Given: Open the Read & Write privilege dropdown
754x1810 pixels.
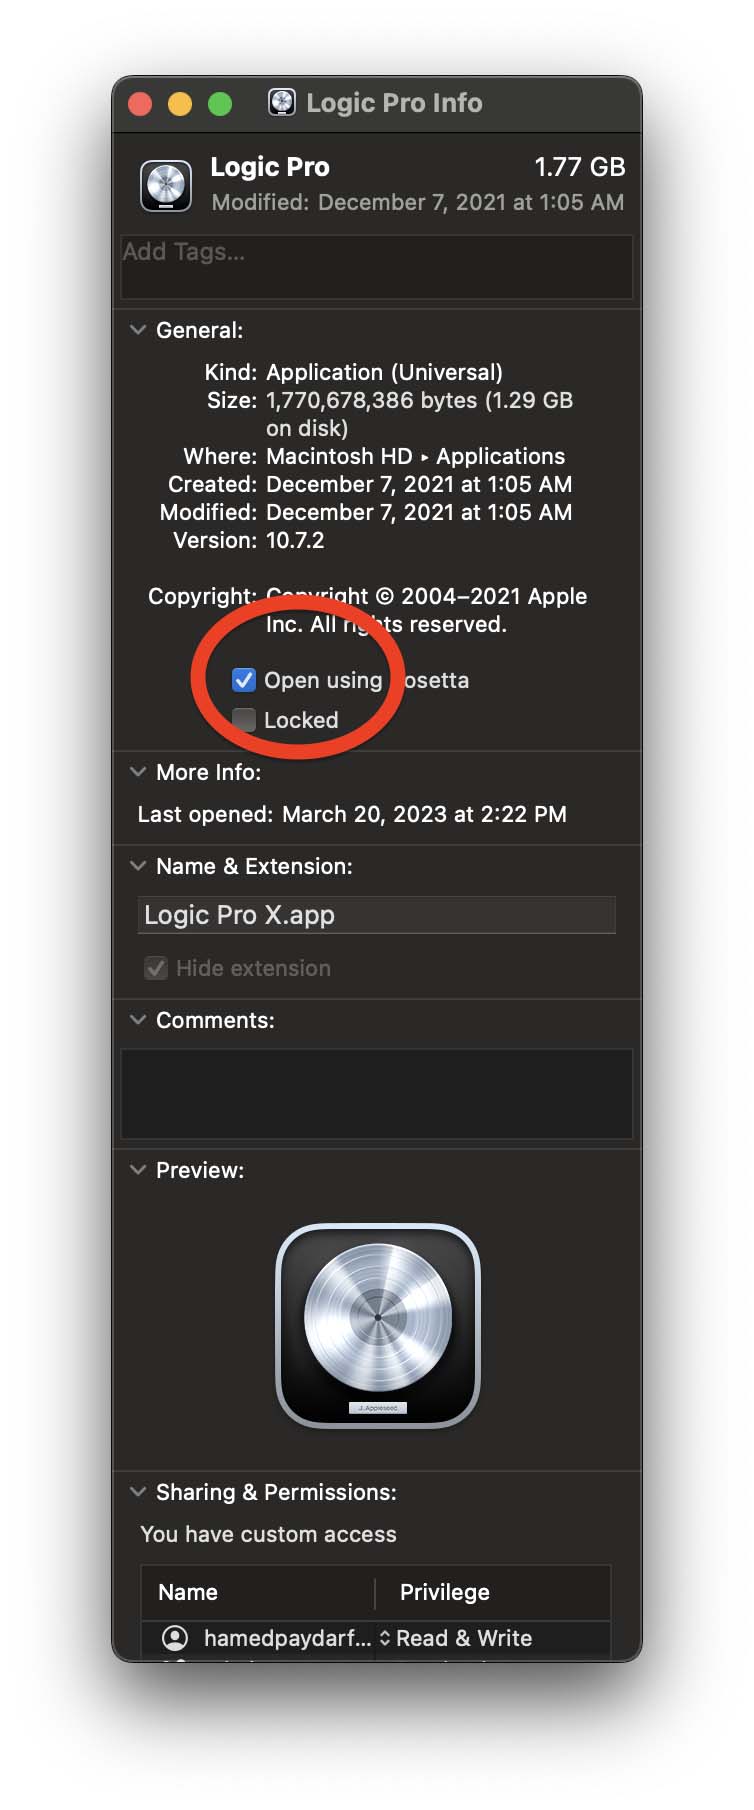Looking at the screenshot, I should pos(456,1638).
